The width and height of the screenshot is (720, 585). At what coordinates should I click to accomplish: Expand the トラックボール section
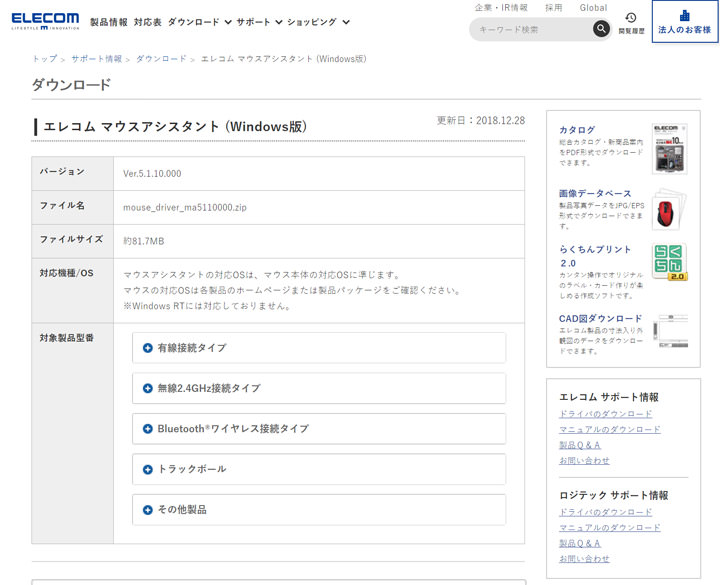coord(319,469)
